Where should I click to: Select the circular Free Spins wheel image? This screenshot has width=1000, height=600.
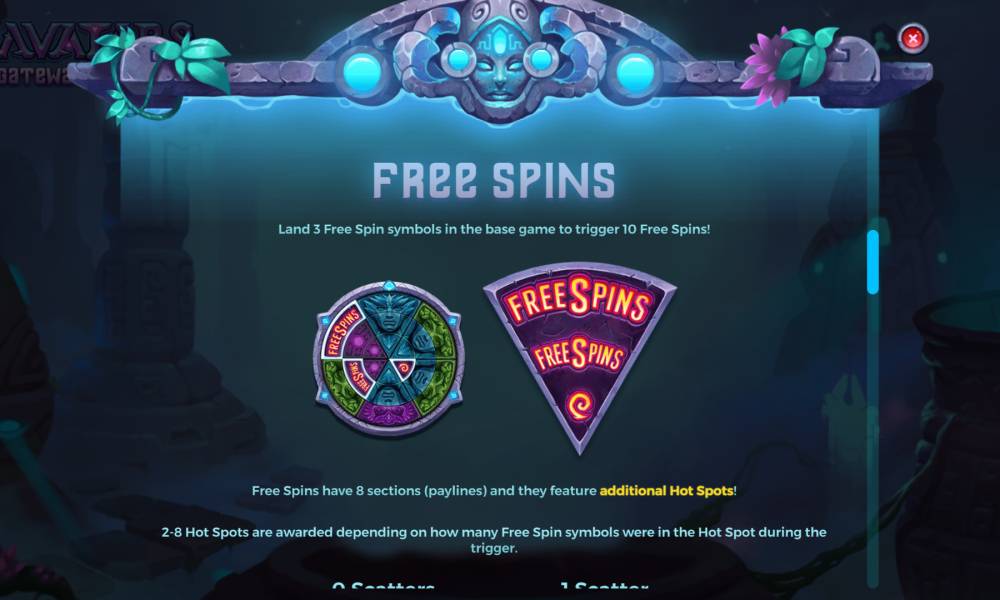[x=389, y=359]
